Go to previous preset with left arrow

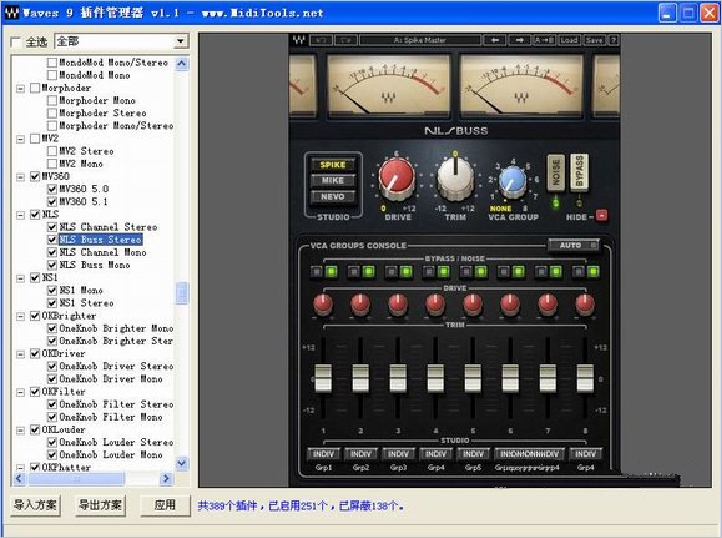495,41
